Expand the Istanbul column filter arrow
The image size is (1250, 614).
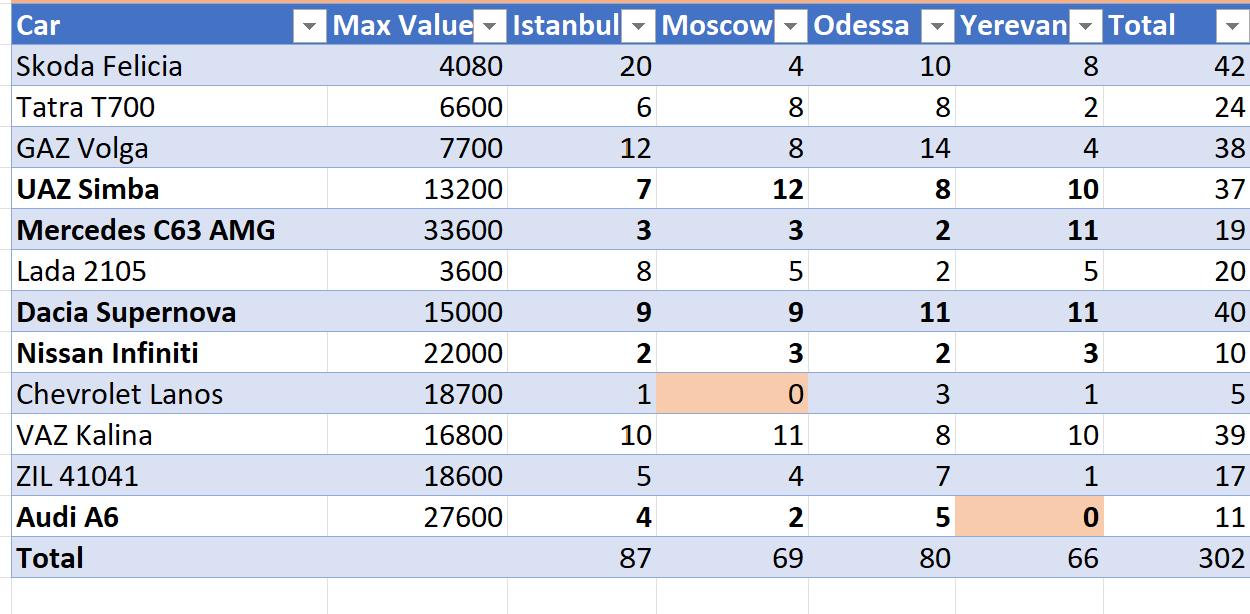coord(639,27)
